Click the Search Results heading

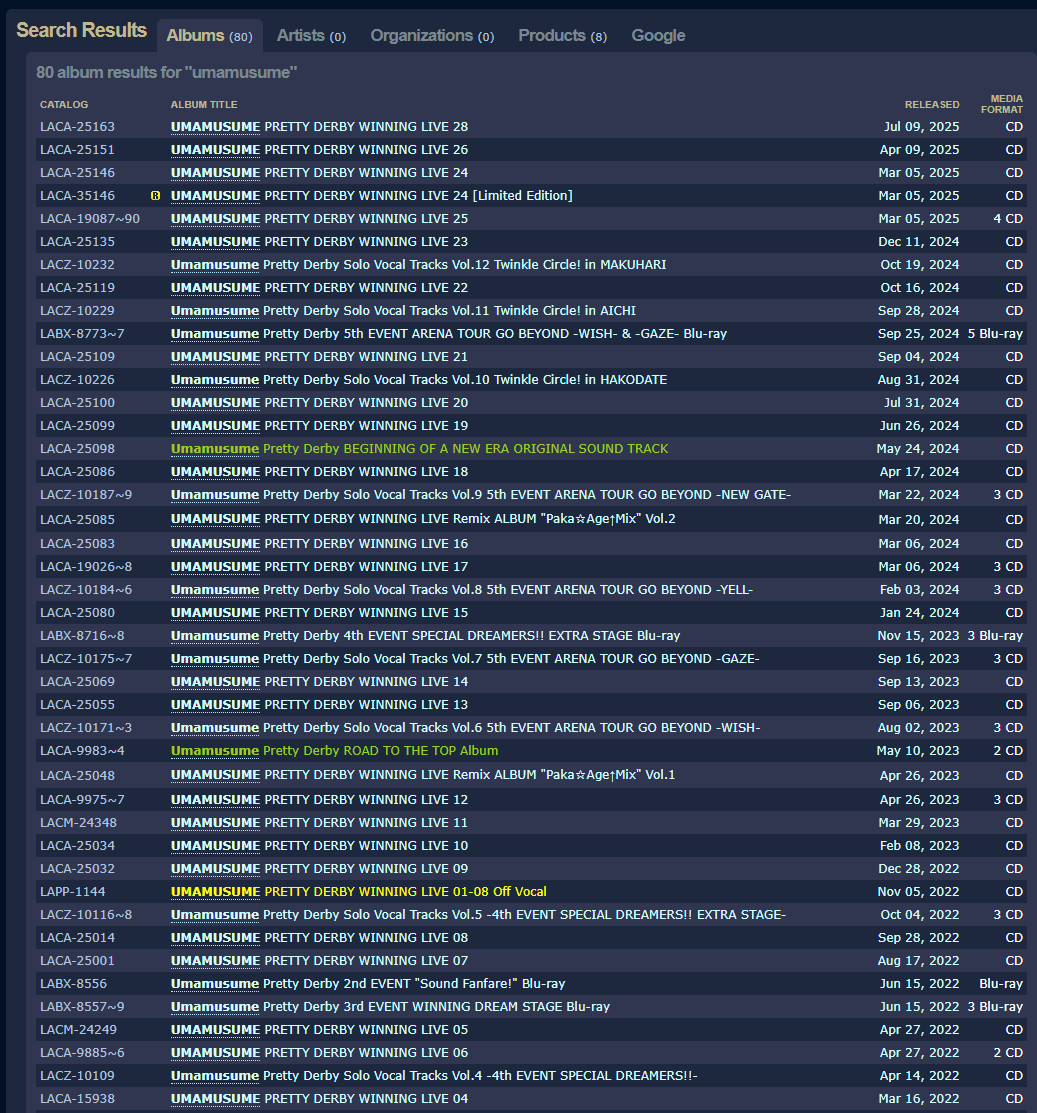pos(82,31)
